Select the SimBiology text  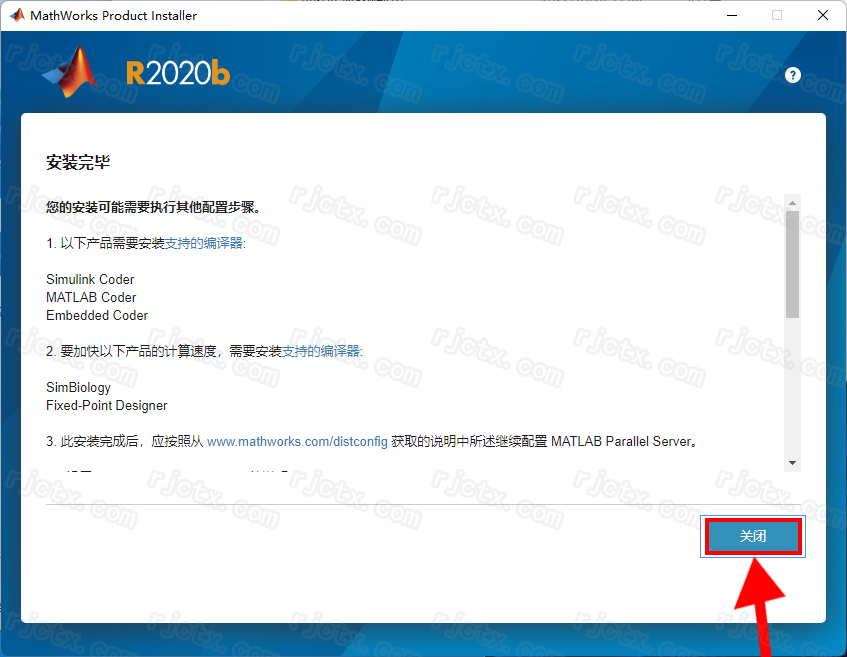click(78, 387)
